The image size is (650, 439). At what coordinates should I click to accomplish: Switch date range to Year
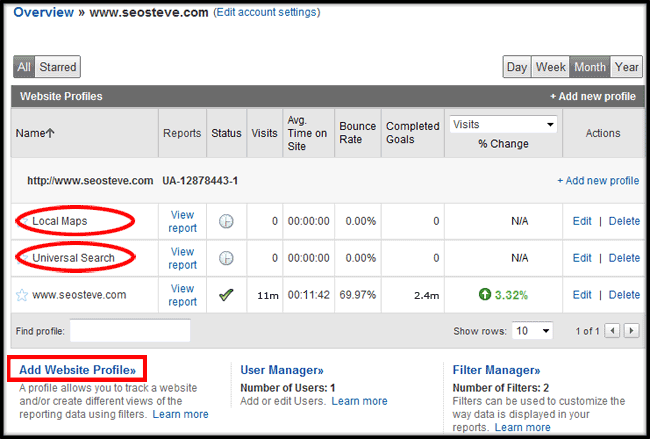tap(626, 67)
